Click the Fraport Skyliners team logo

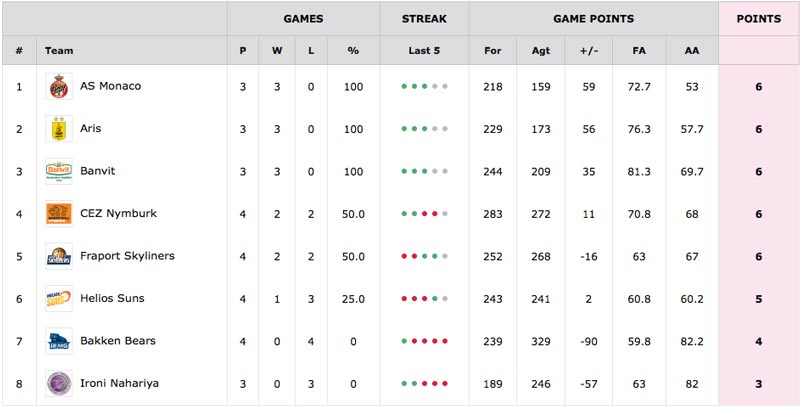click(59, 256)
